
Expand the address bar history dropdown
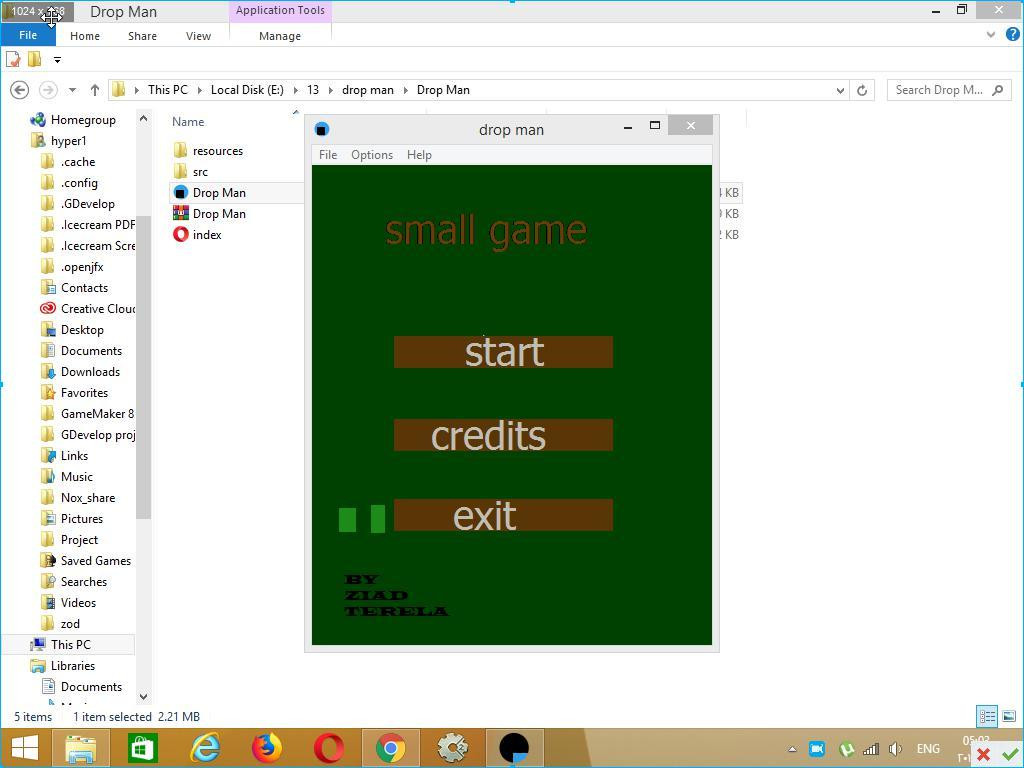[x=840, y=90]
